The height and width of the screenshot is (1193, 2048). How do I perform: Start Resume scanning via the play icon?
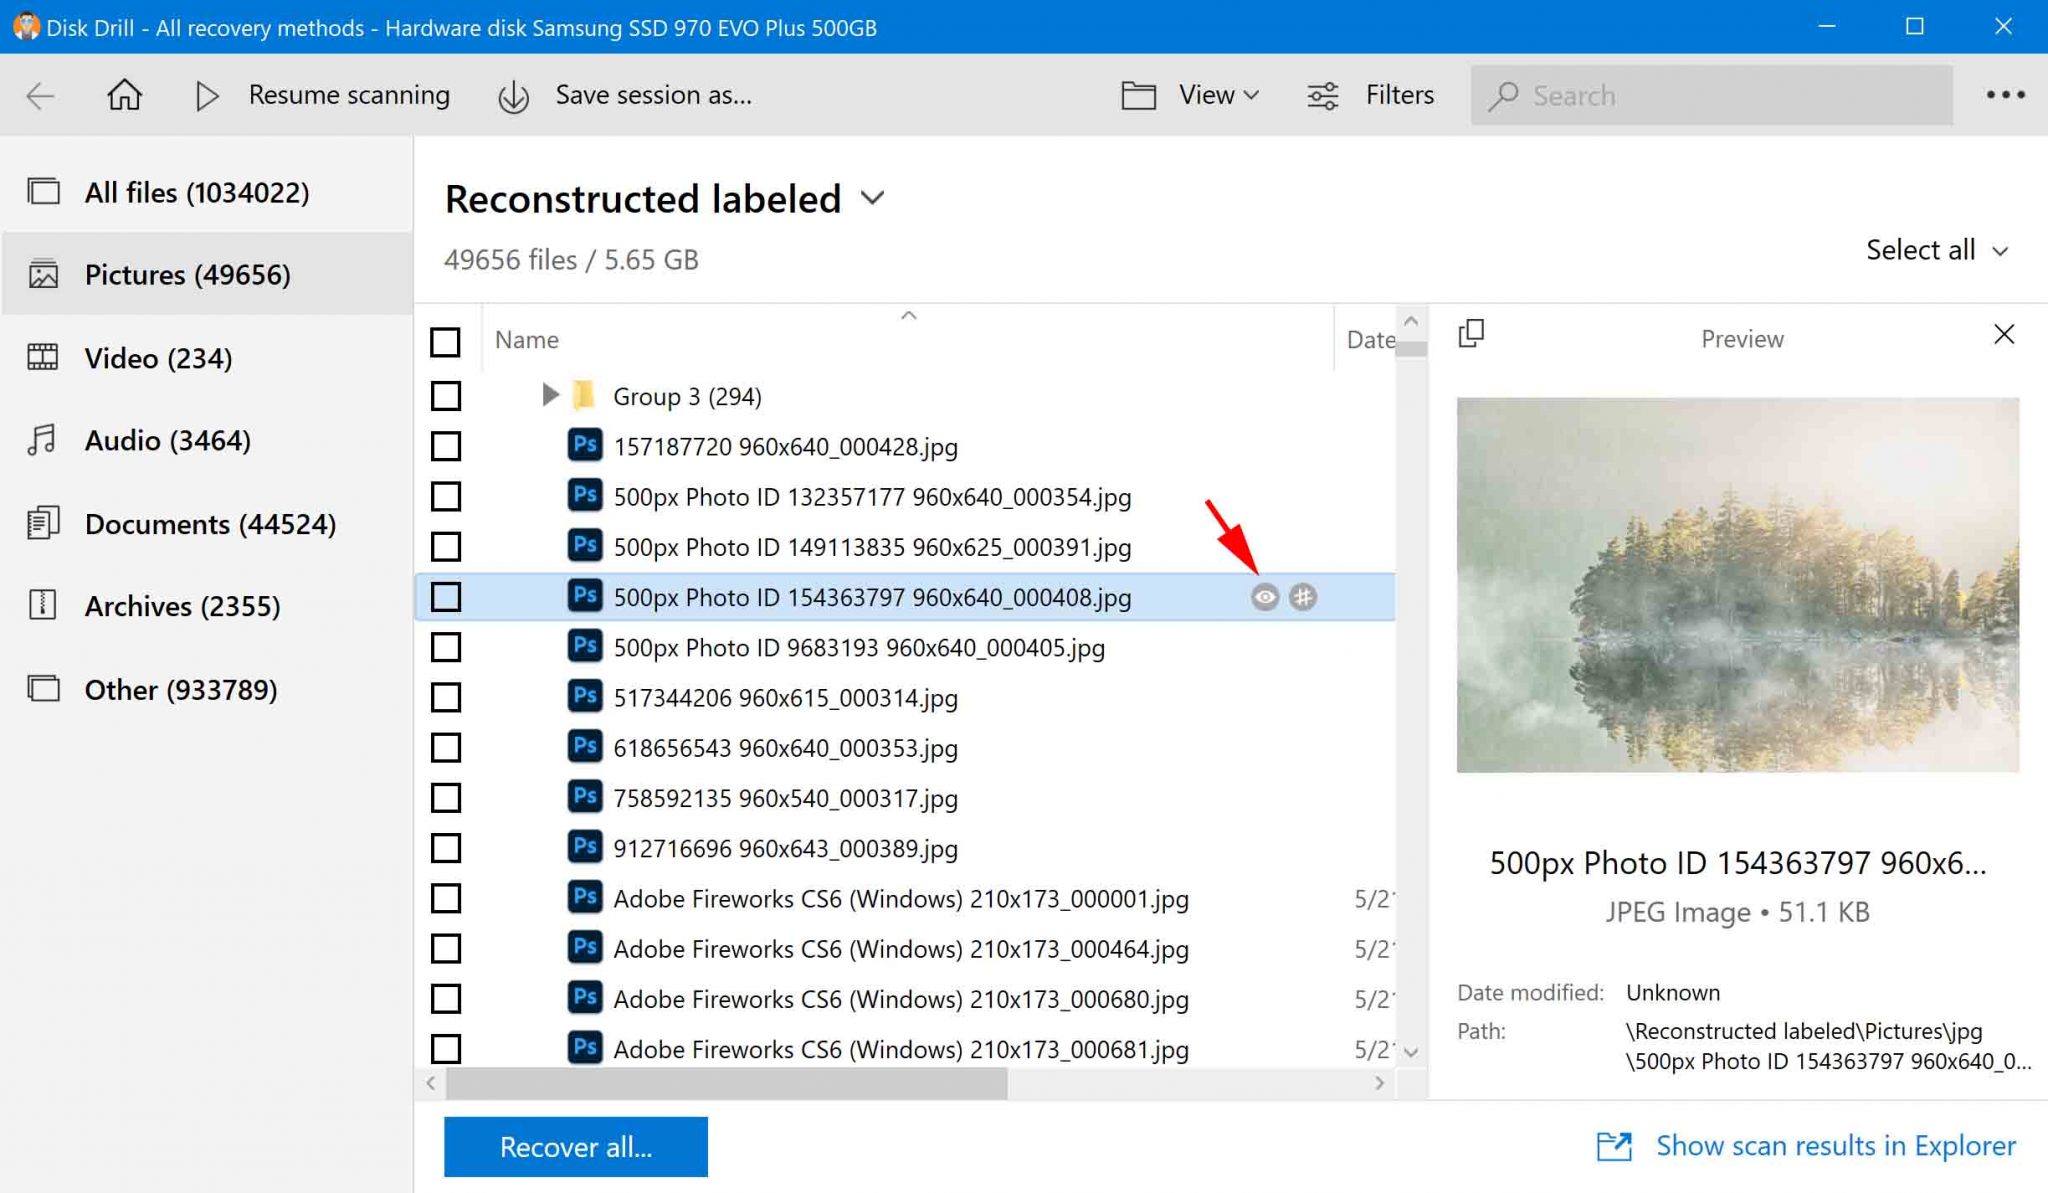click(x=208, y=95)
